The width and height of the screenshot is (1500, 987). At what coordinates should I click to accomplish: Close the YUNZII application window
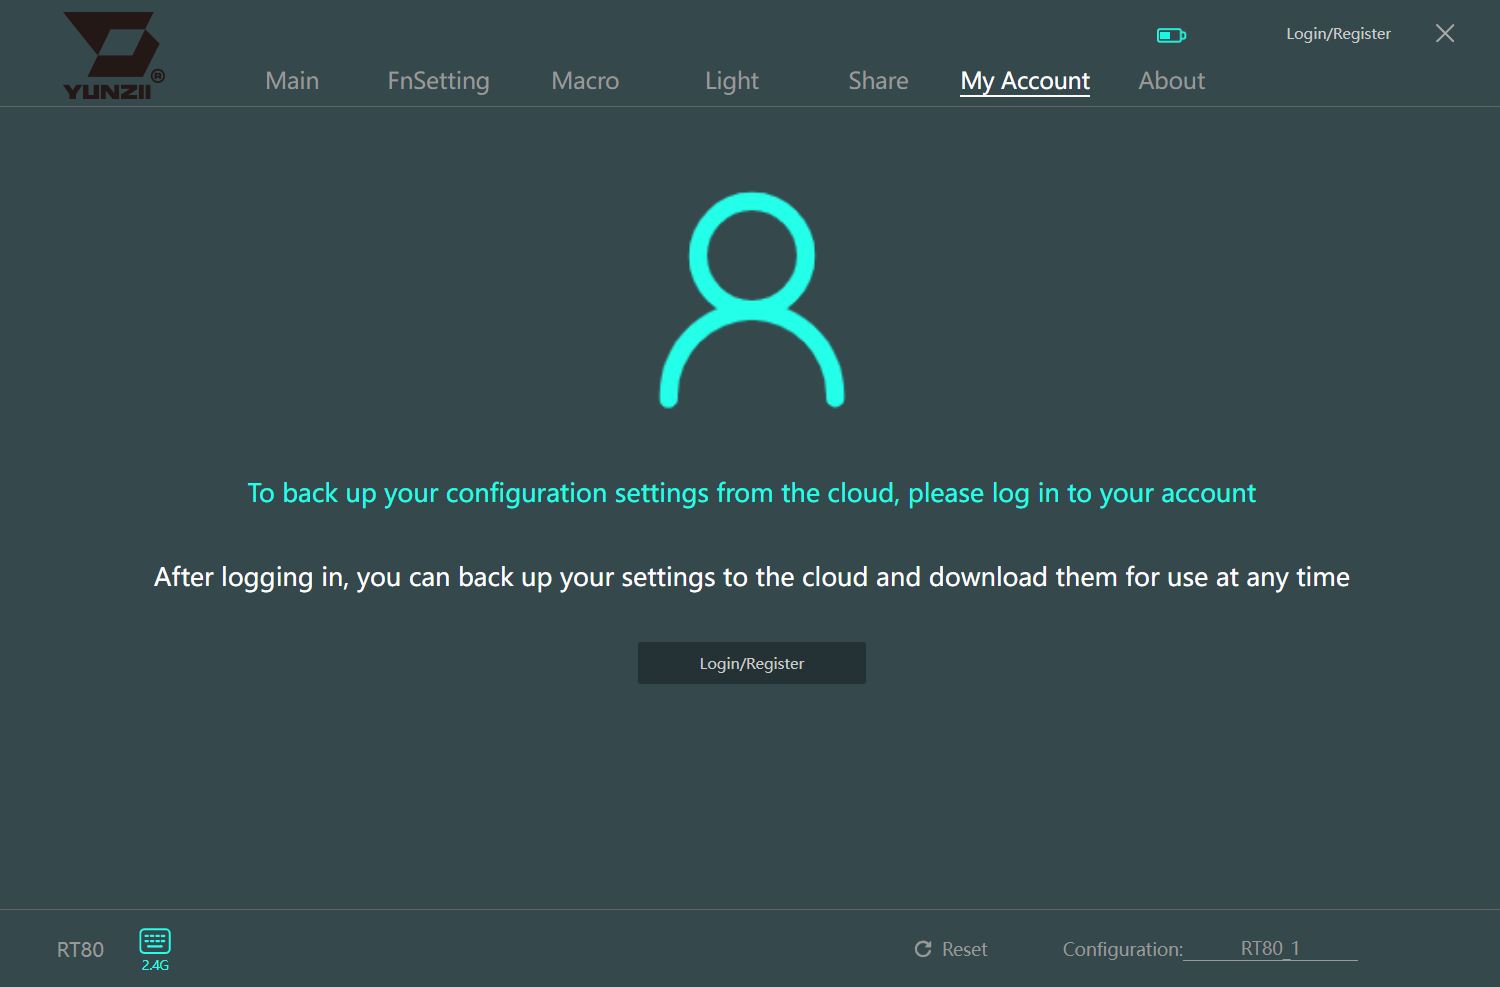tap(1445, 33)
